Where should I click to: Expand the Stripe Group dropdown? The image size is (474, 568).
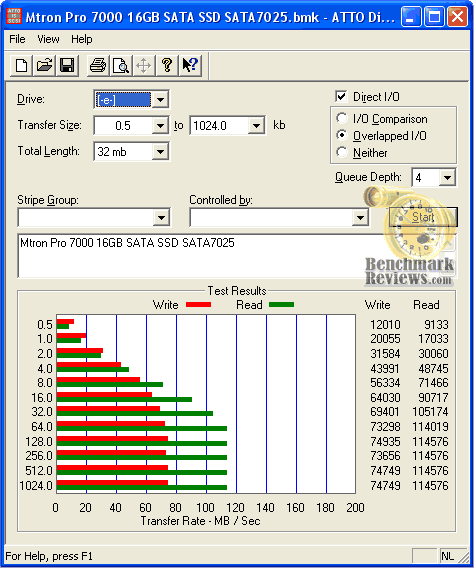click(162, 218)
